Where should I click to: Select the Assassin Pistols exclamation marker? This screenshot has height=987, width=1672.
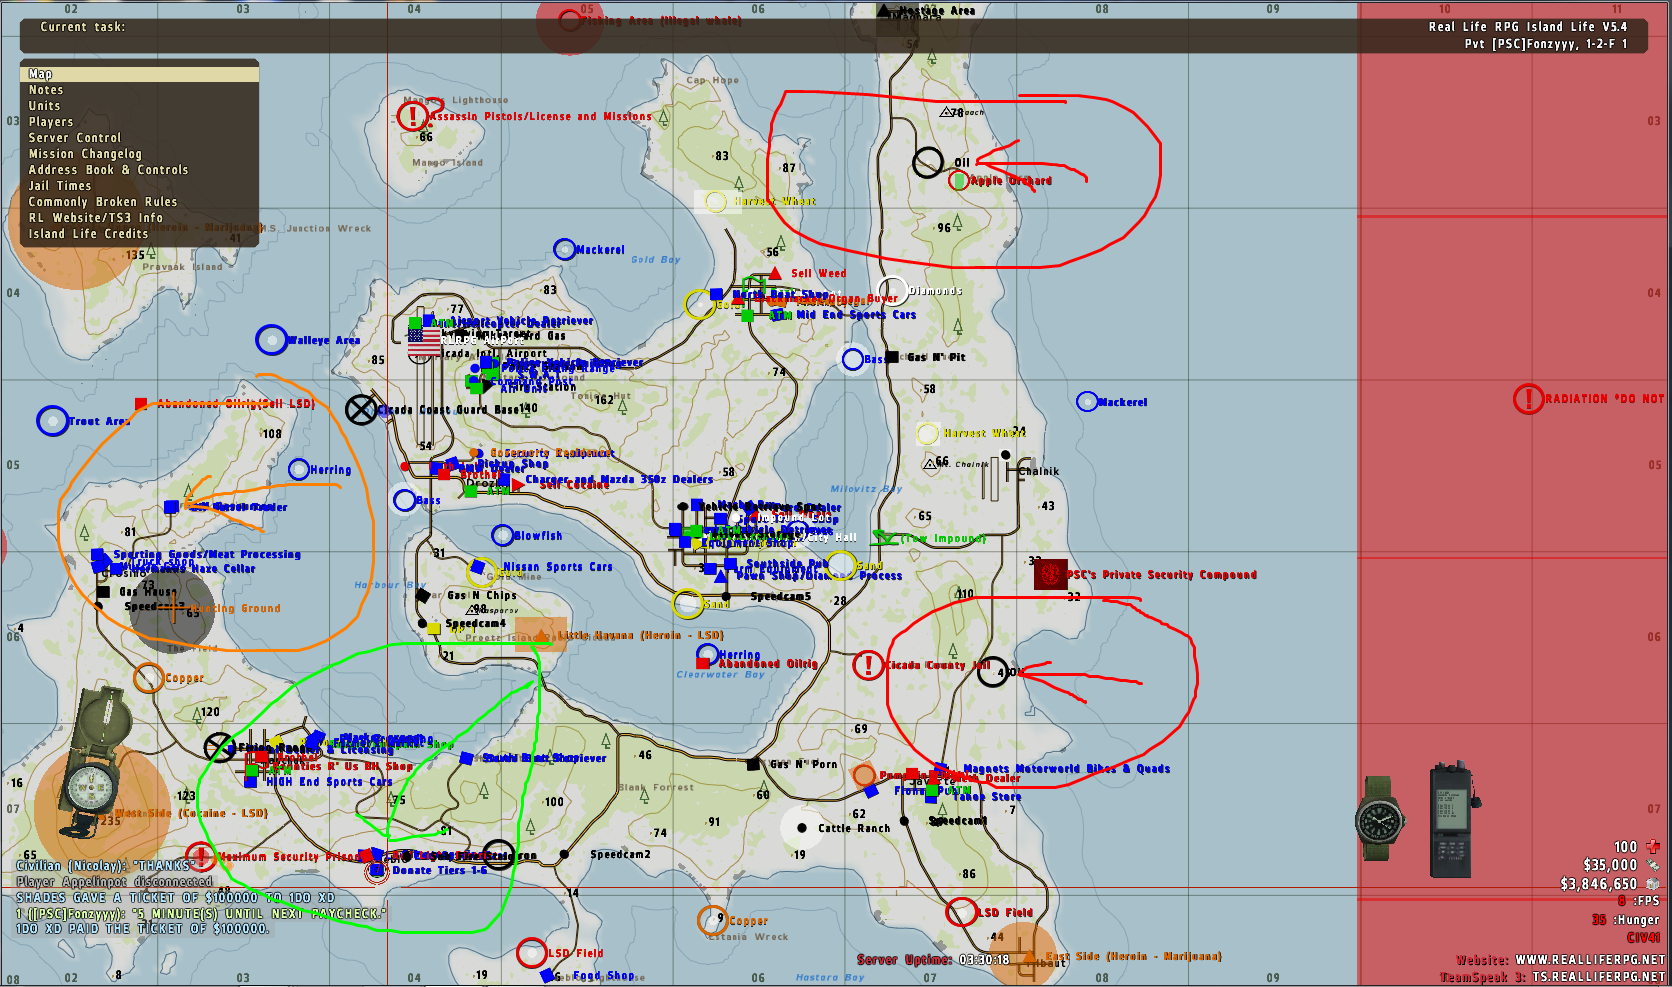tap(412, 116)
